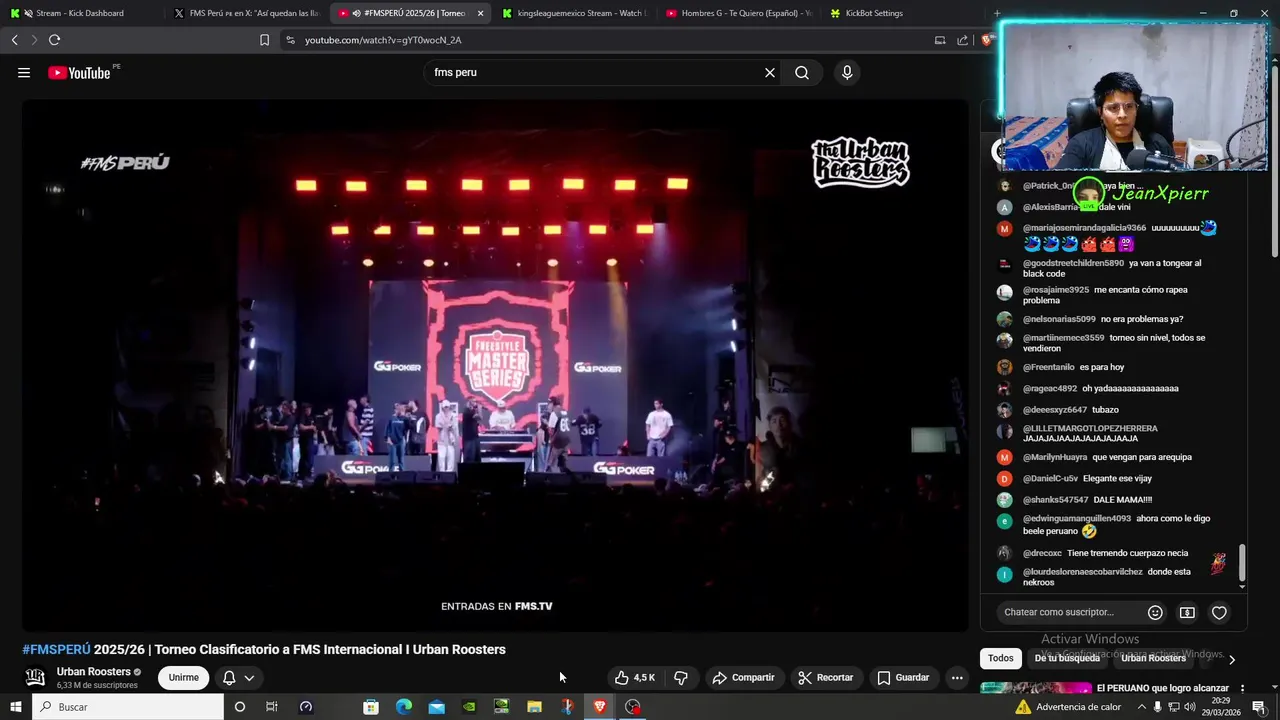The height and width of the screenshot is (720, 1280).
Task: Switch to FMS Perú on X tab
Action: point(246,13)
